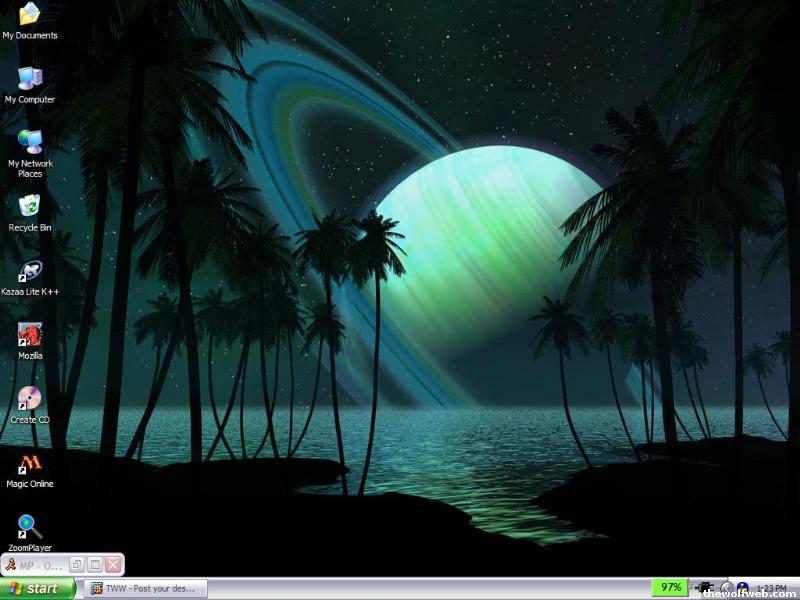This screenshot has width=800, height=600.
Task: Click the power plug tray icon
Action: [704, 587]
